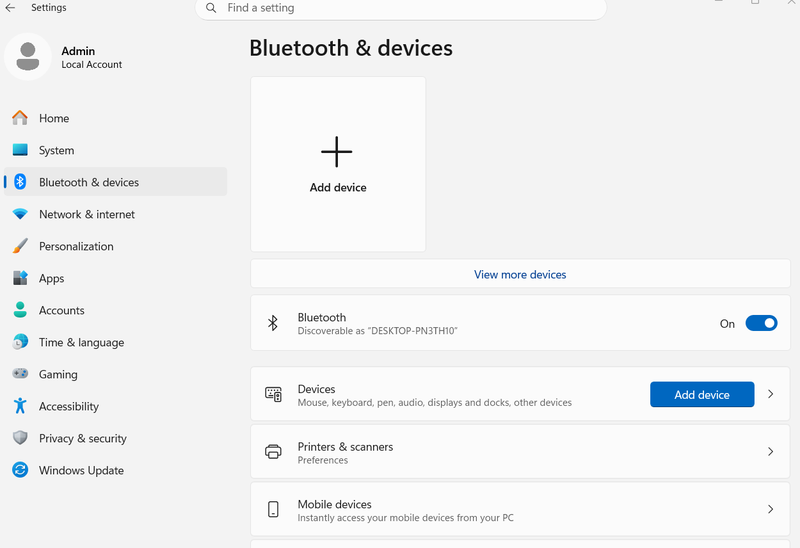Navigate to Apps settings
Viewport: 800px width, 548px height.
pos(115,278)
